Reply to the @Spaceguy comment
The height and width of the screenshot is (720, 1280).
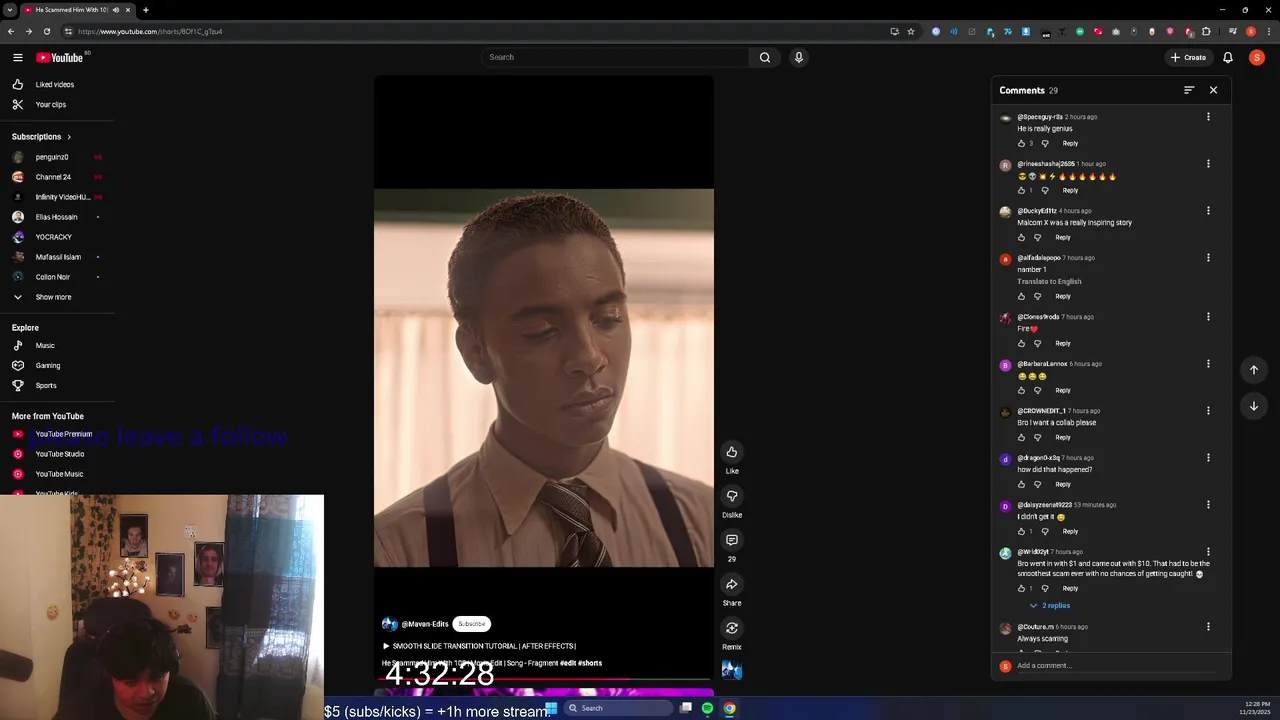[x=1070, y=143]
